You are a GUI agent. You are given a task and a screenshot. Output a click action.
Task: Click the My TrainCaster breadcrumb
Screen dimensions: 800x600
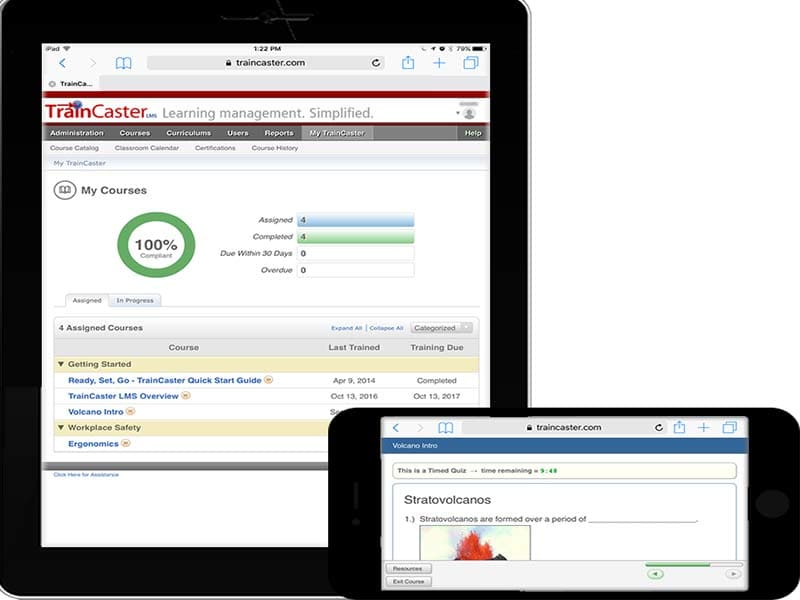pos(80,163)
